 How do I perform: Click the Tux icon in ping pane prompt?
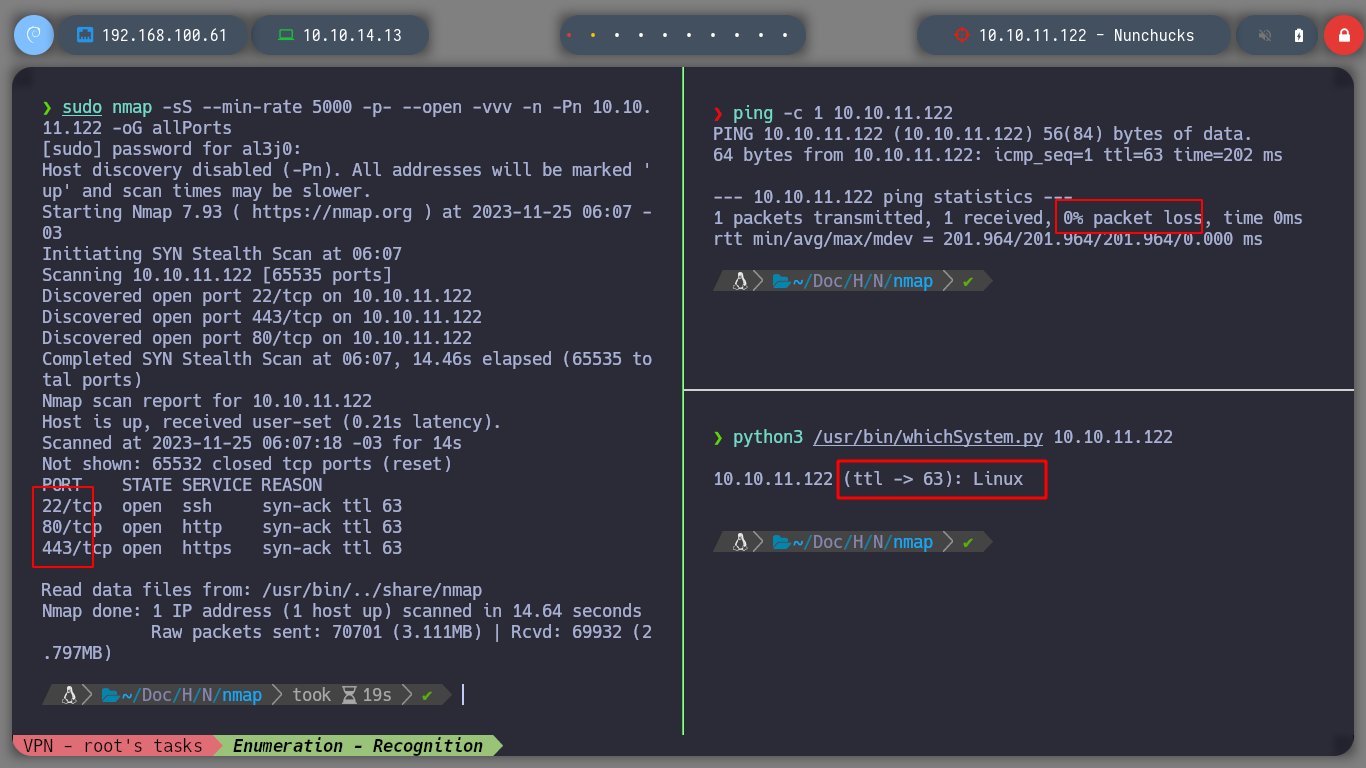(741, 281)
